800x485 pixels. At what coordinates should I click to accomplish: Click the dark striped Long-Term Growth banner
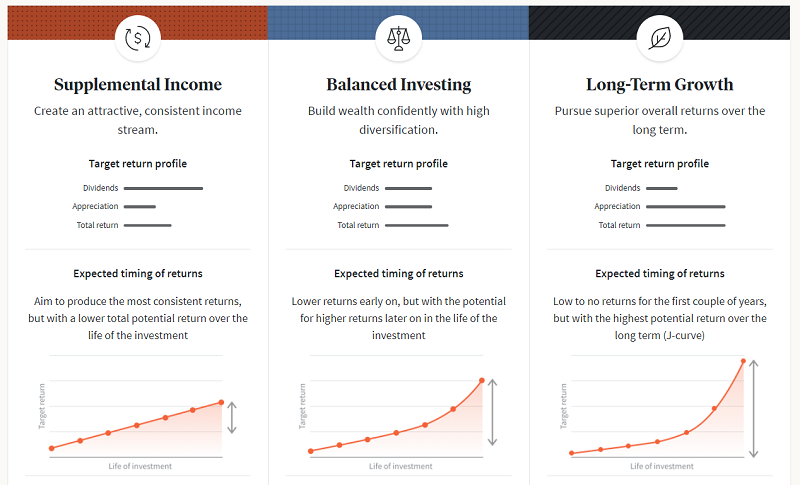[659, 23]
